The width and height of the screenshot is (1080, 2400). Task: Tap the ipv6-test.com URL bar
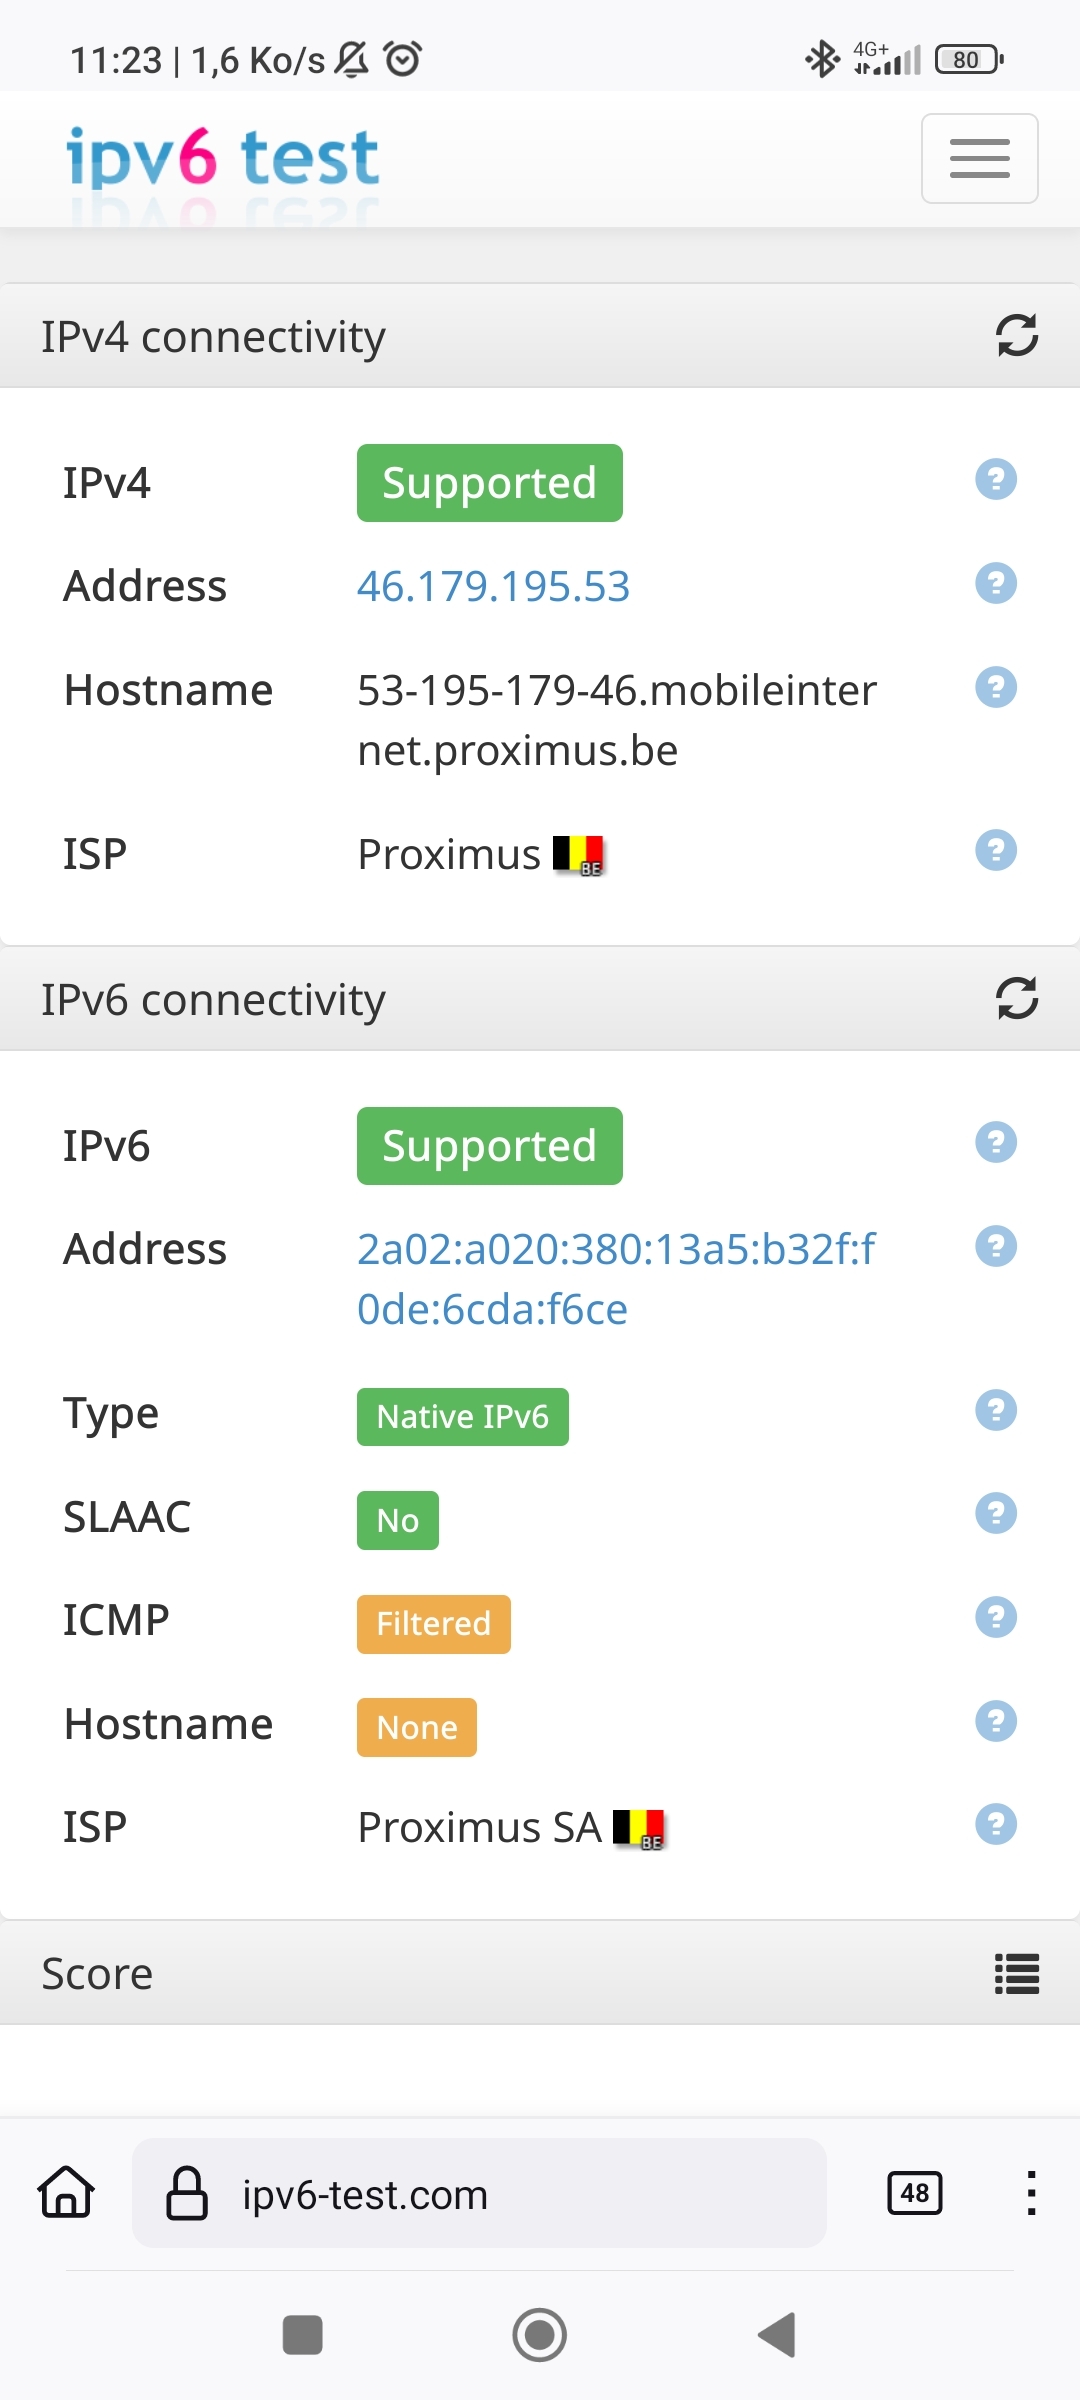click(478, 2194)
